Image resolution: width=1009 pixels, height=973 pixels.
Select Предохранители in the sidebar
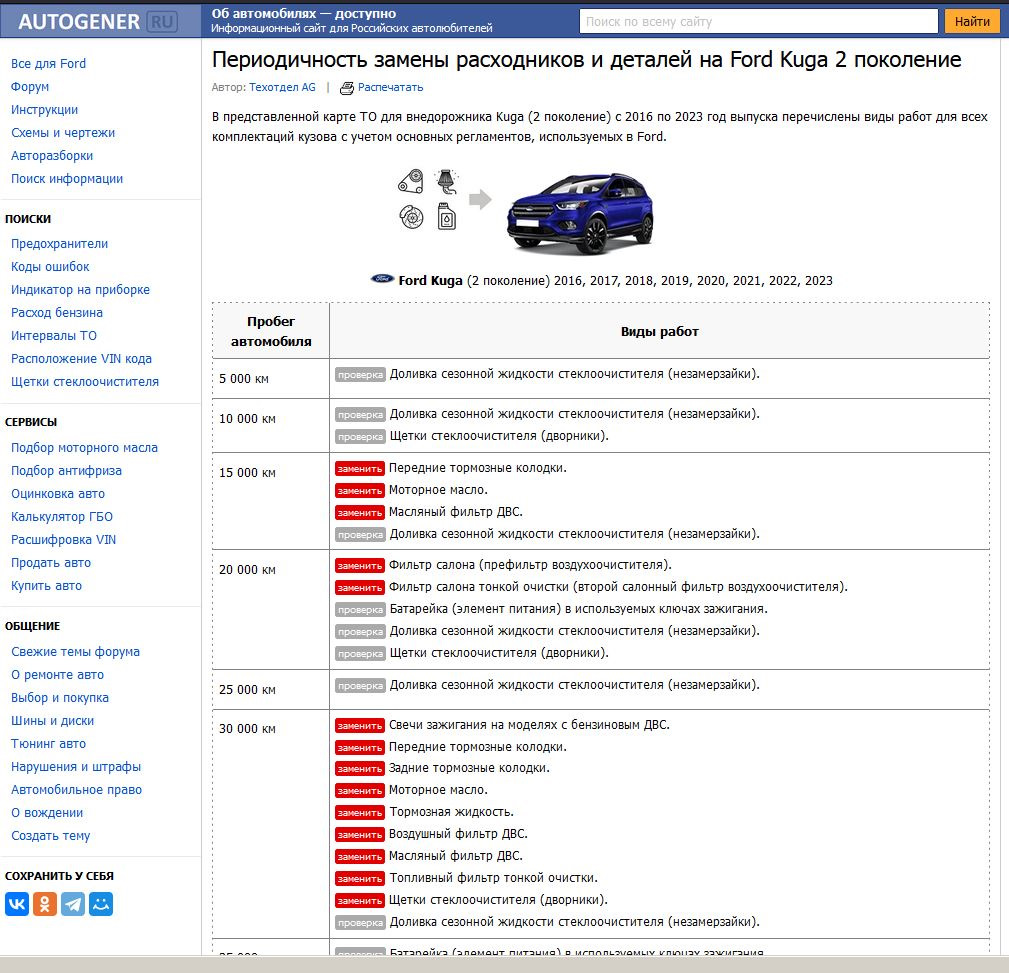(59, 244)
